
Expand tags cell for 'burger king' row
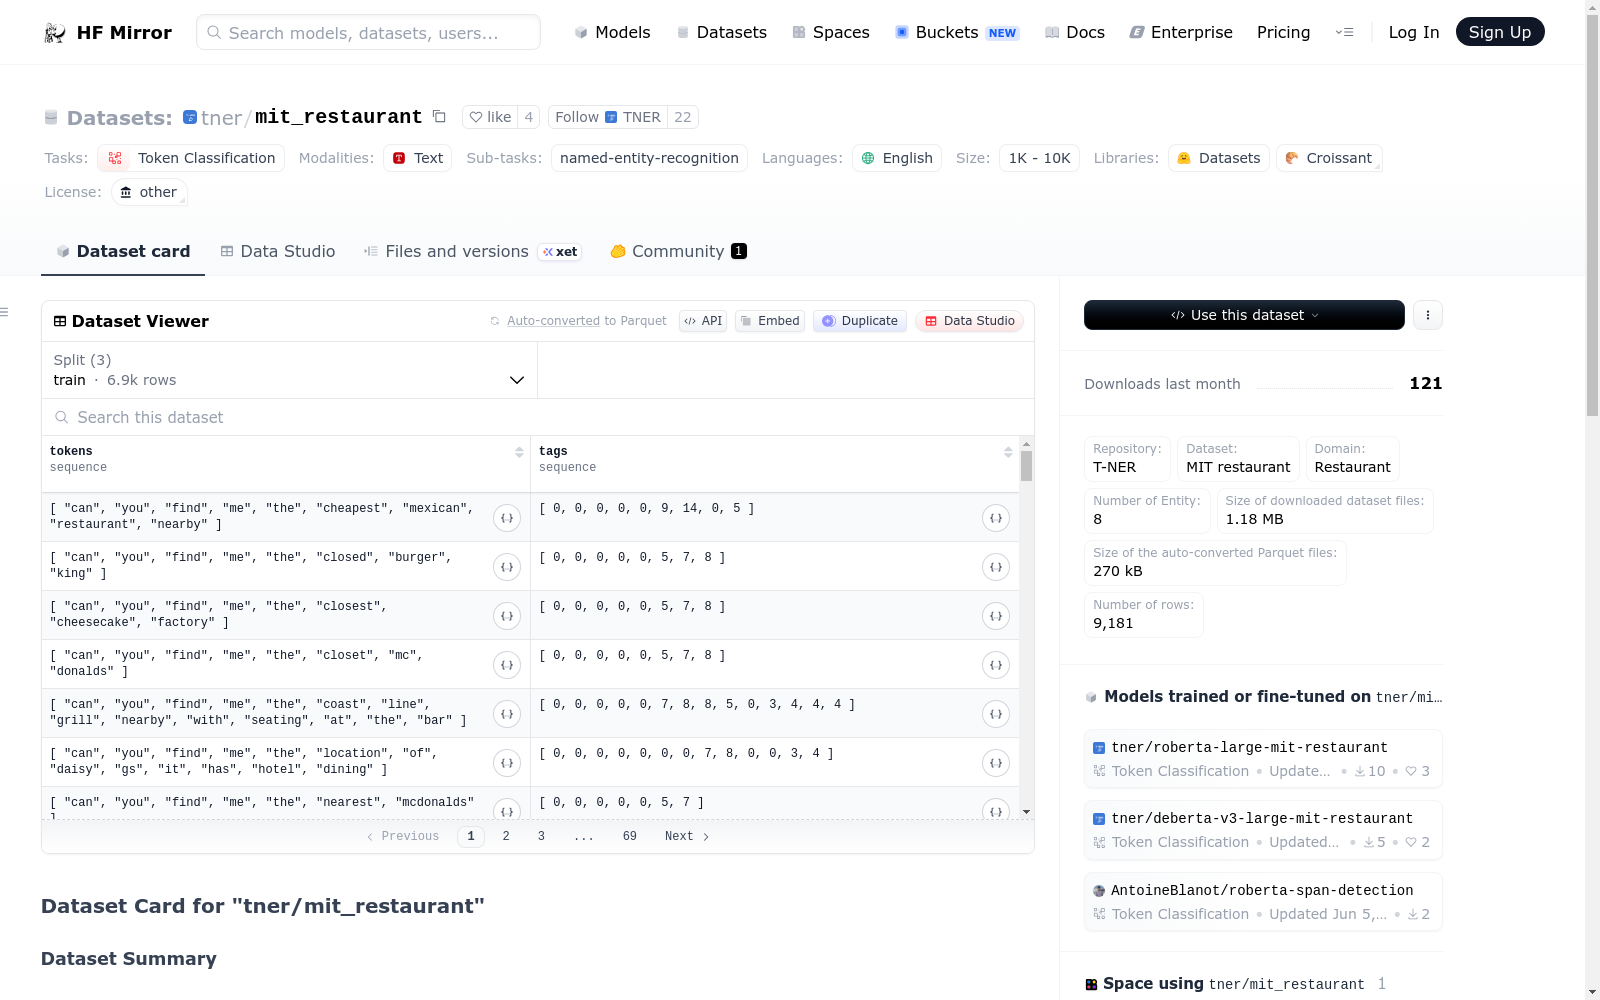pyautogui.click(x=996, y=567)
